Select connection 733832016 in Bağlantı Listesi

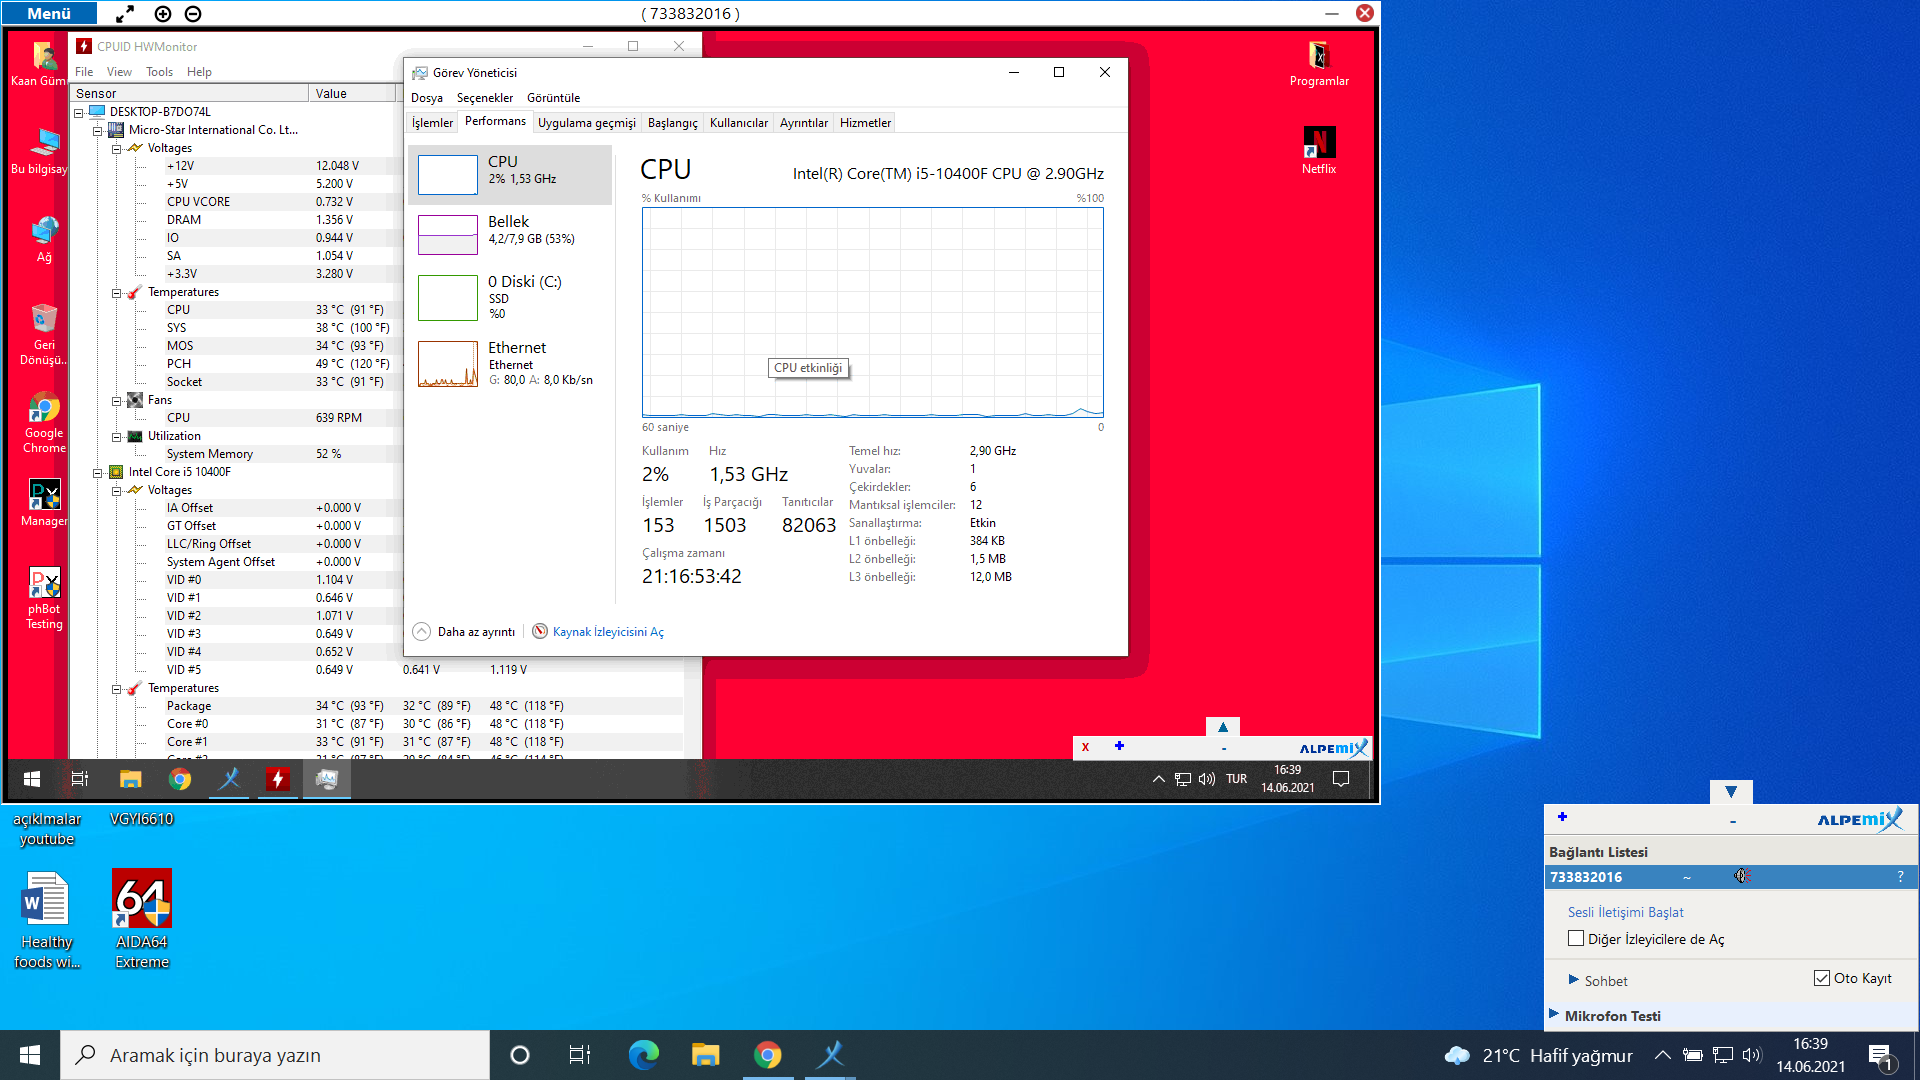1730,877
